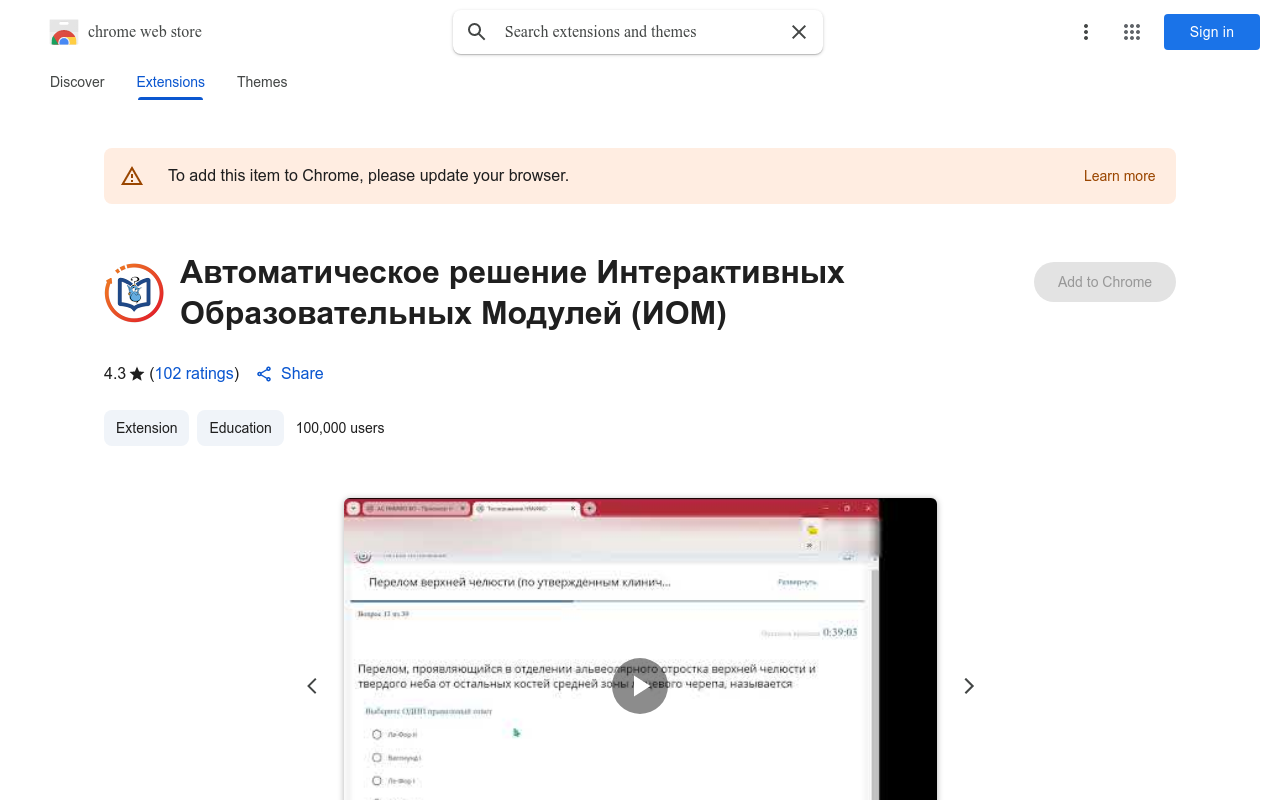Click the Share icon beside the rating
Screen dimensions: 1280x800
click(263, 373)
